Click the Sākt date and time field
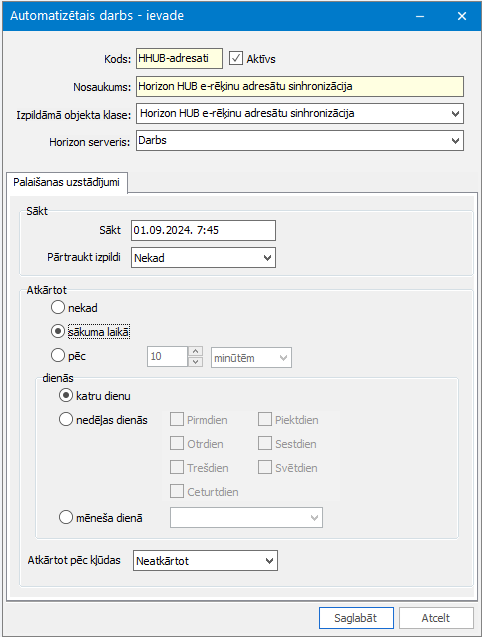The width and height of the screenshot is (482, 638). click(203, 230)
